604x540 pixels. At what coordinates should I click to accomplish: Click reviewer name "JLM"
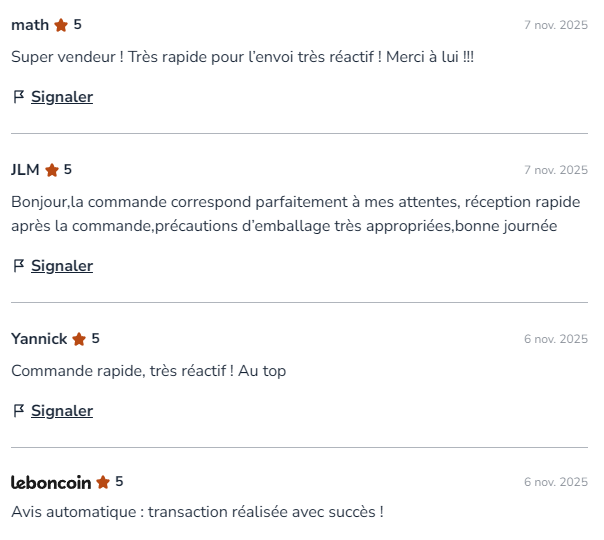tap(25, 170)
